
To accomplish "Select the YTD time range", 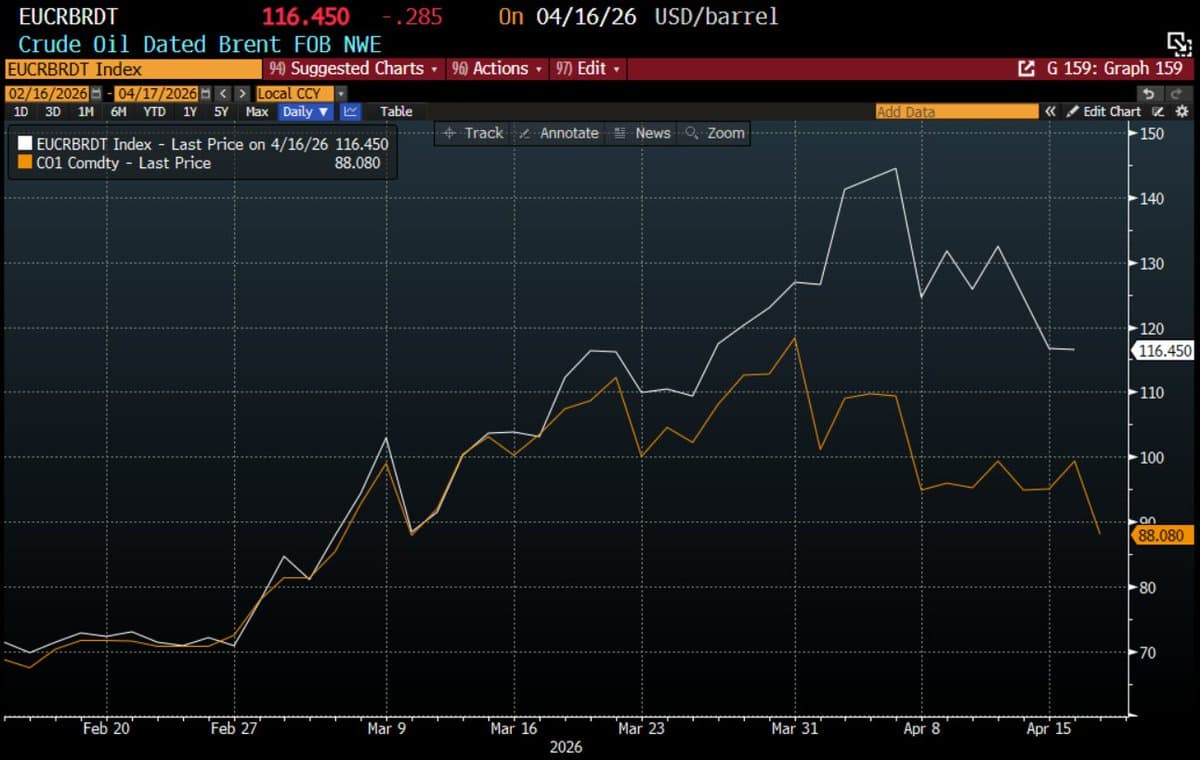I will pos(154,112).
